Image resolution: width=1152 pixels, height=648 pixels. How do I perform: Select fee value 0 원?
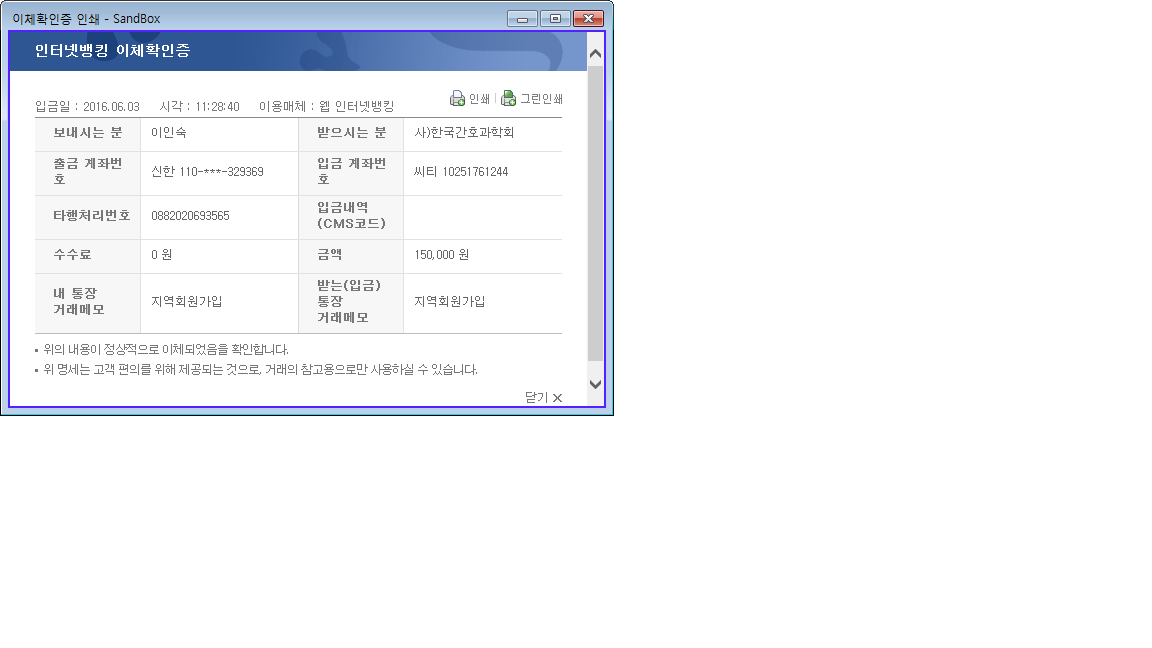[162, 254]
